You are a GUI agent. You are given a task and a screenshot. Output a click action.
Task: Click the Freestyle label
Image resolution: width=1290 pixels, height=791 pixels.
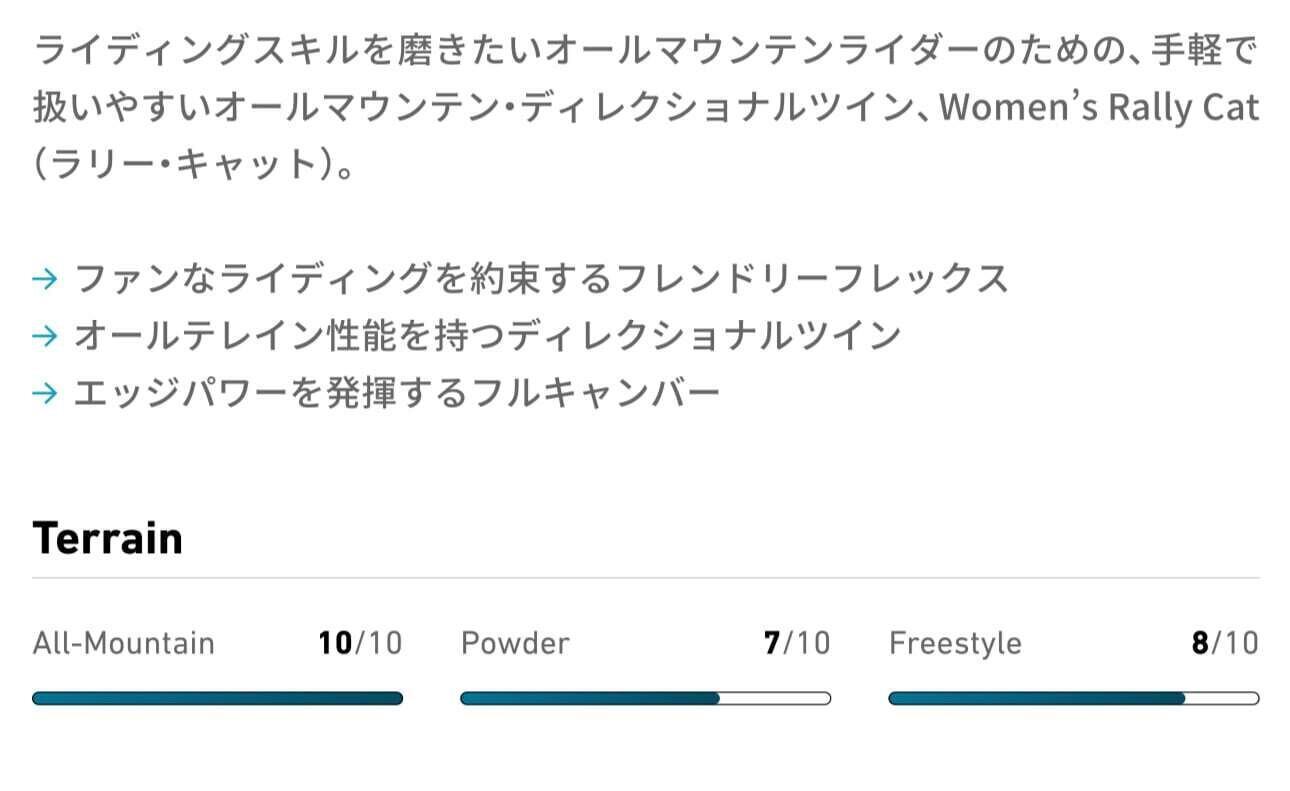955,643
